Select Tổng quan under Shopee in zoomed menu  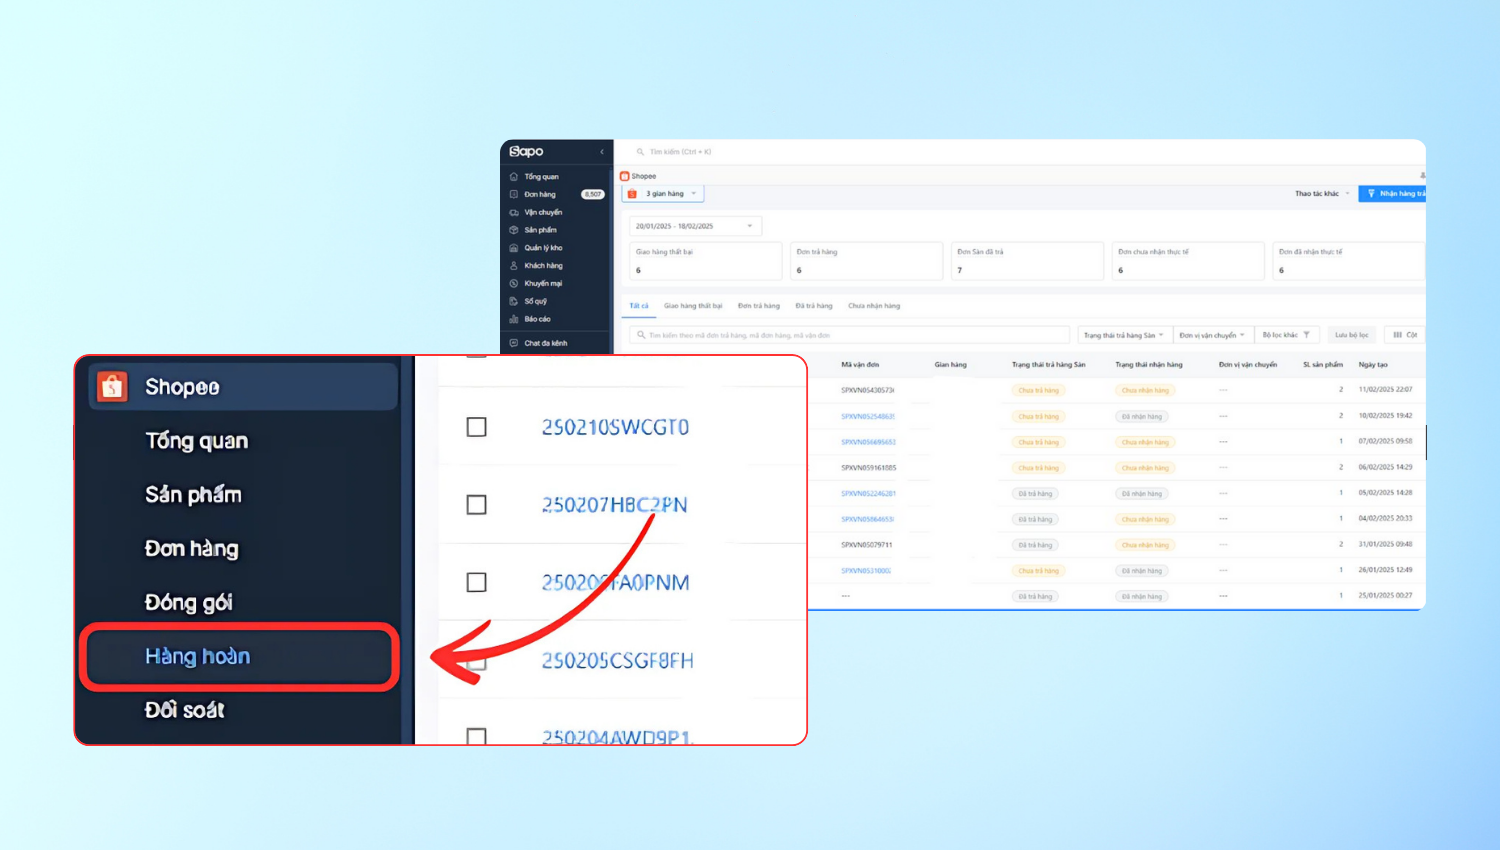(x=197, y=441)
